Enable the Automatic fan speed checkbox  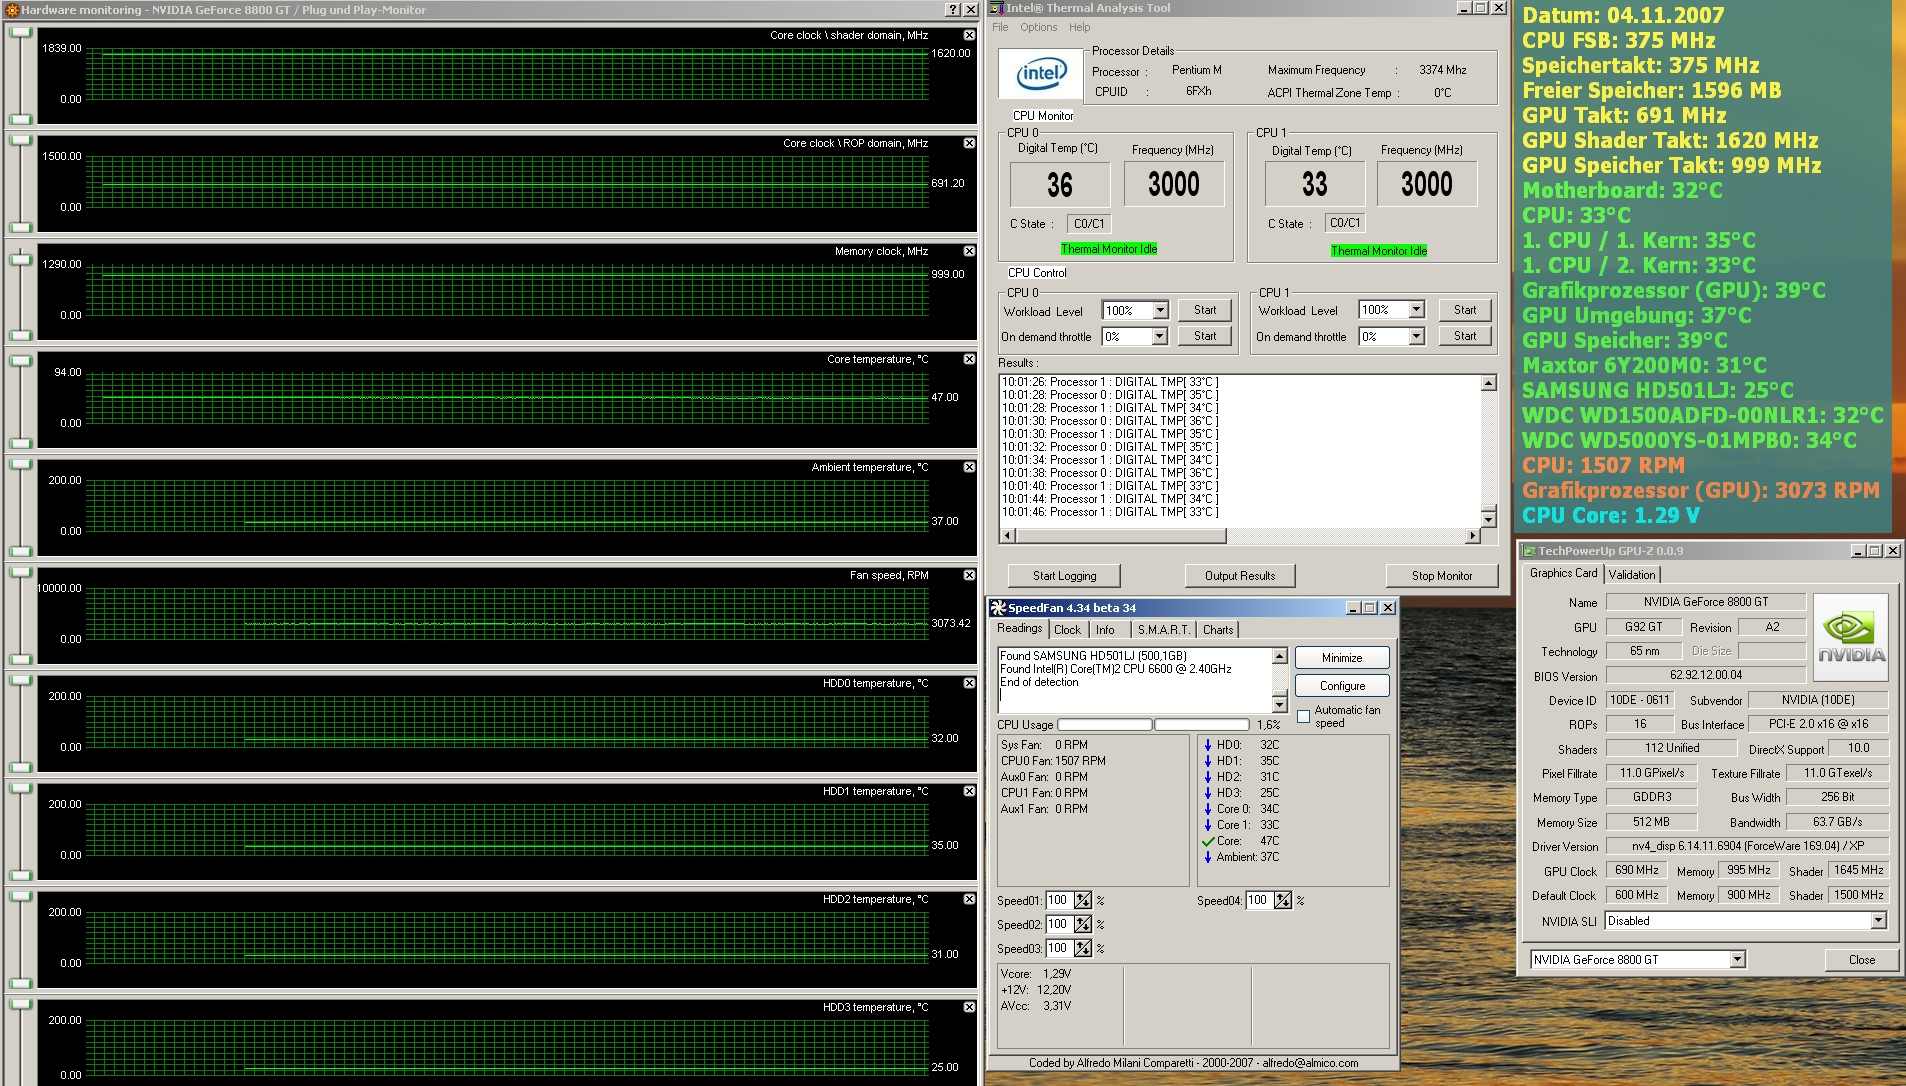[x=1304, y=716]
